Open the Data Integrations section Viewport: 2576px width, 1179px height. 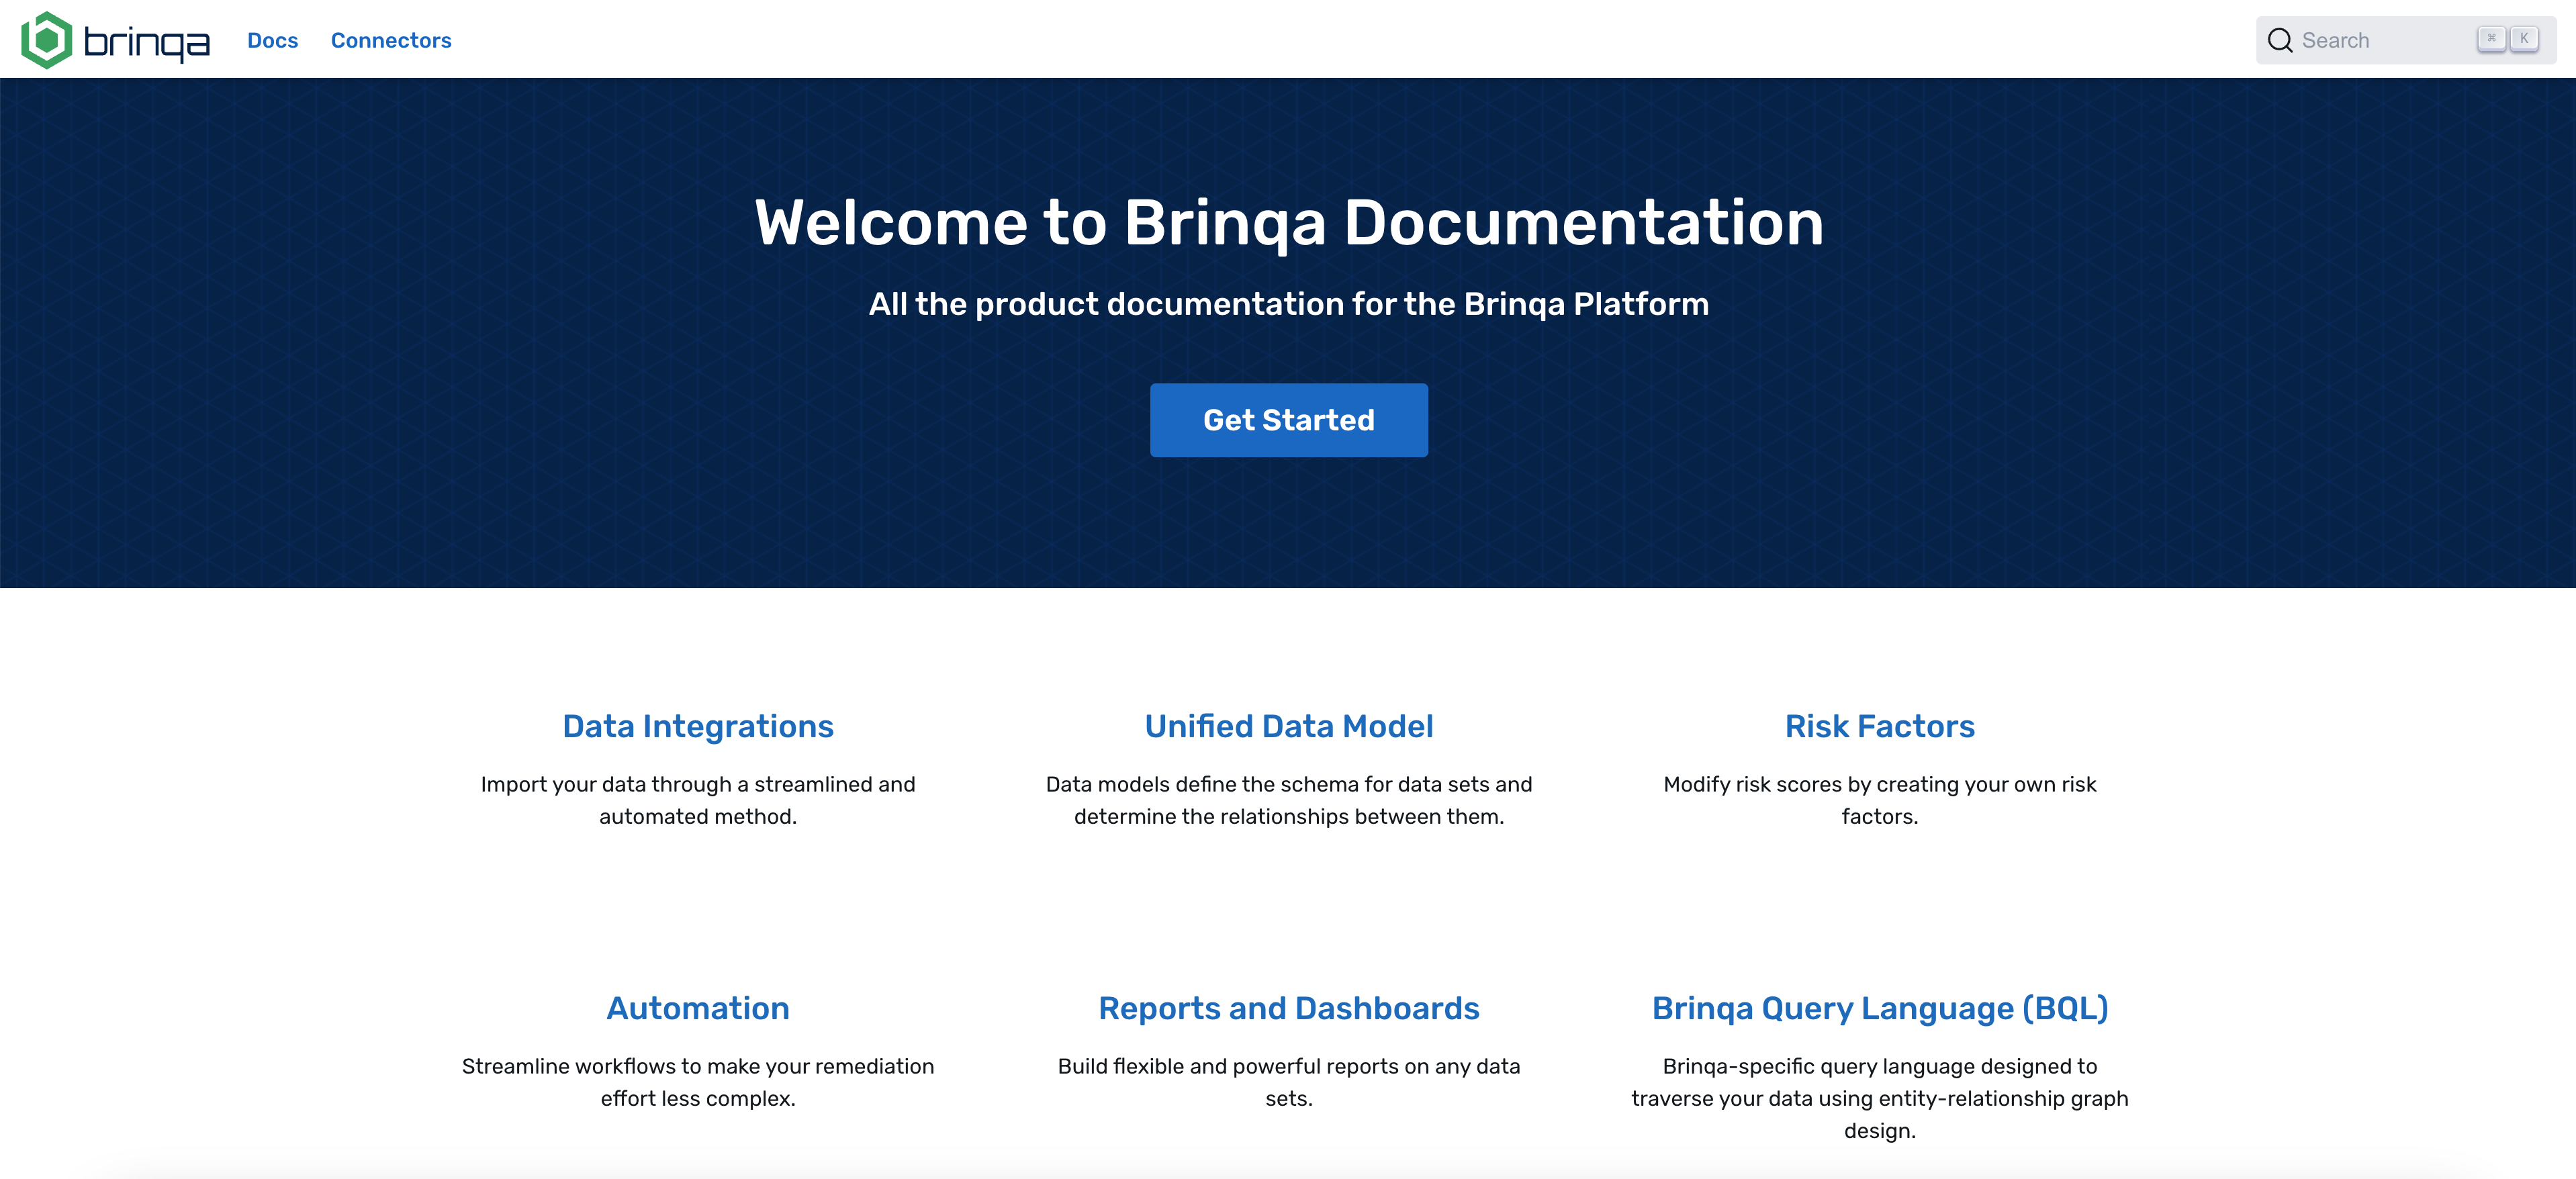click(698, 726)
